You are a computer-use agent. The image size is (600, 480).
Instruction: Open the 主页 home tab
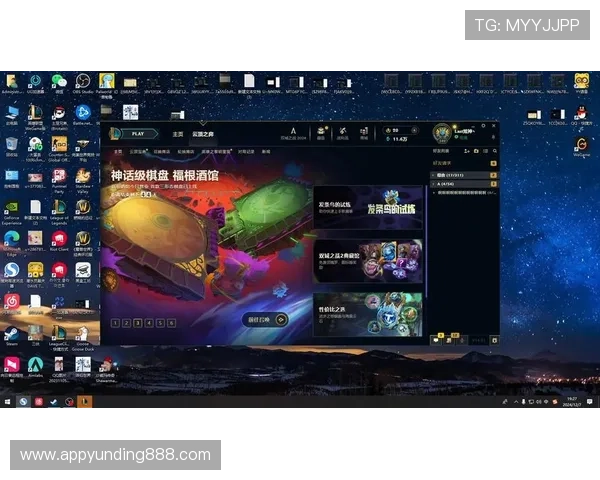(177, 133)
